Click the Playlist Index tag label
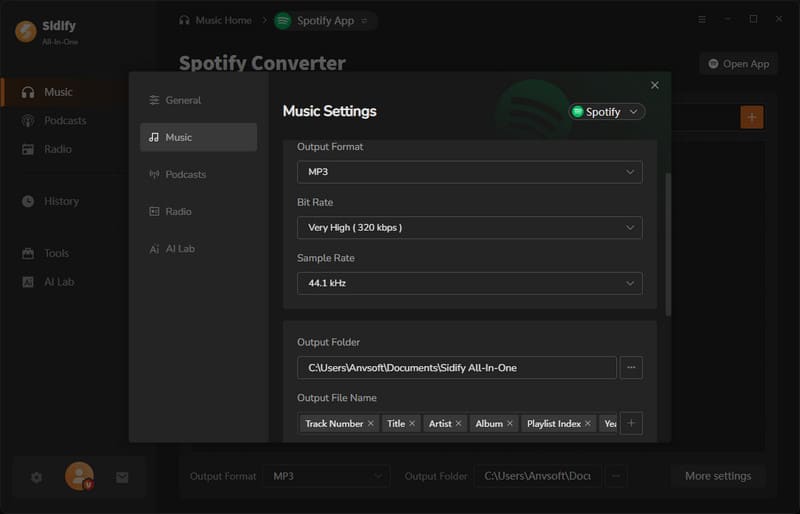The image size is (800, 514). click(x=554, y=424)
